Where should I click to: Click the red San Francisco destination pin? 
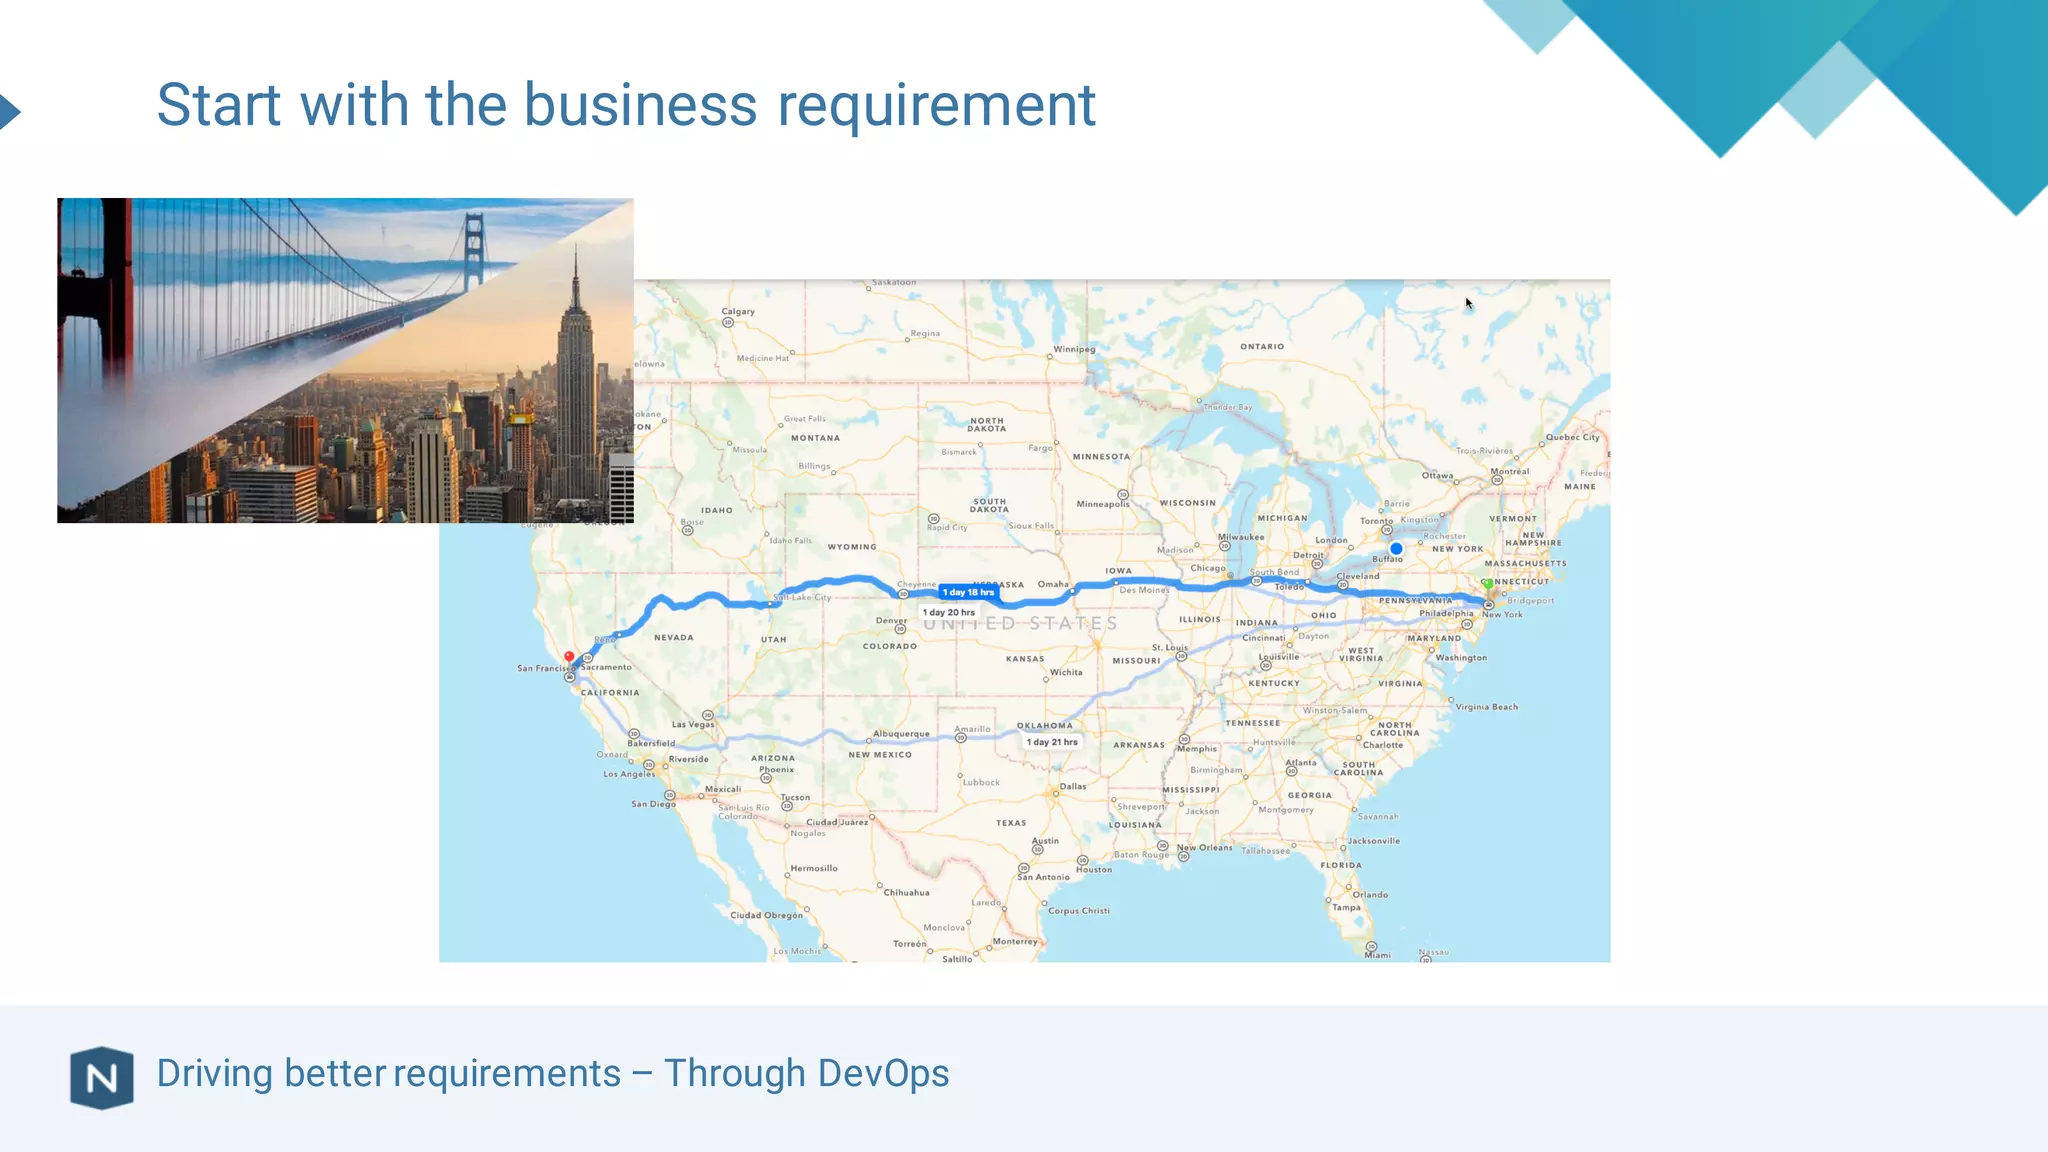pyautogui.click(x=569, y=658)
